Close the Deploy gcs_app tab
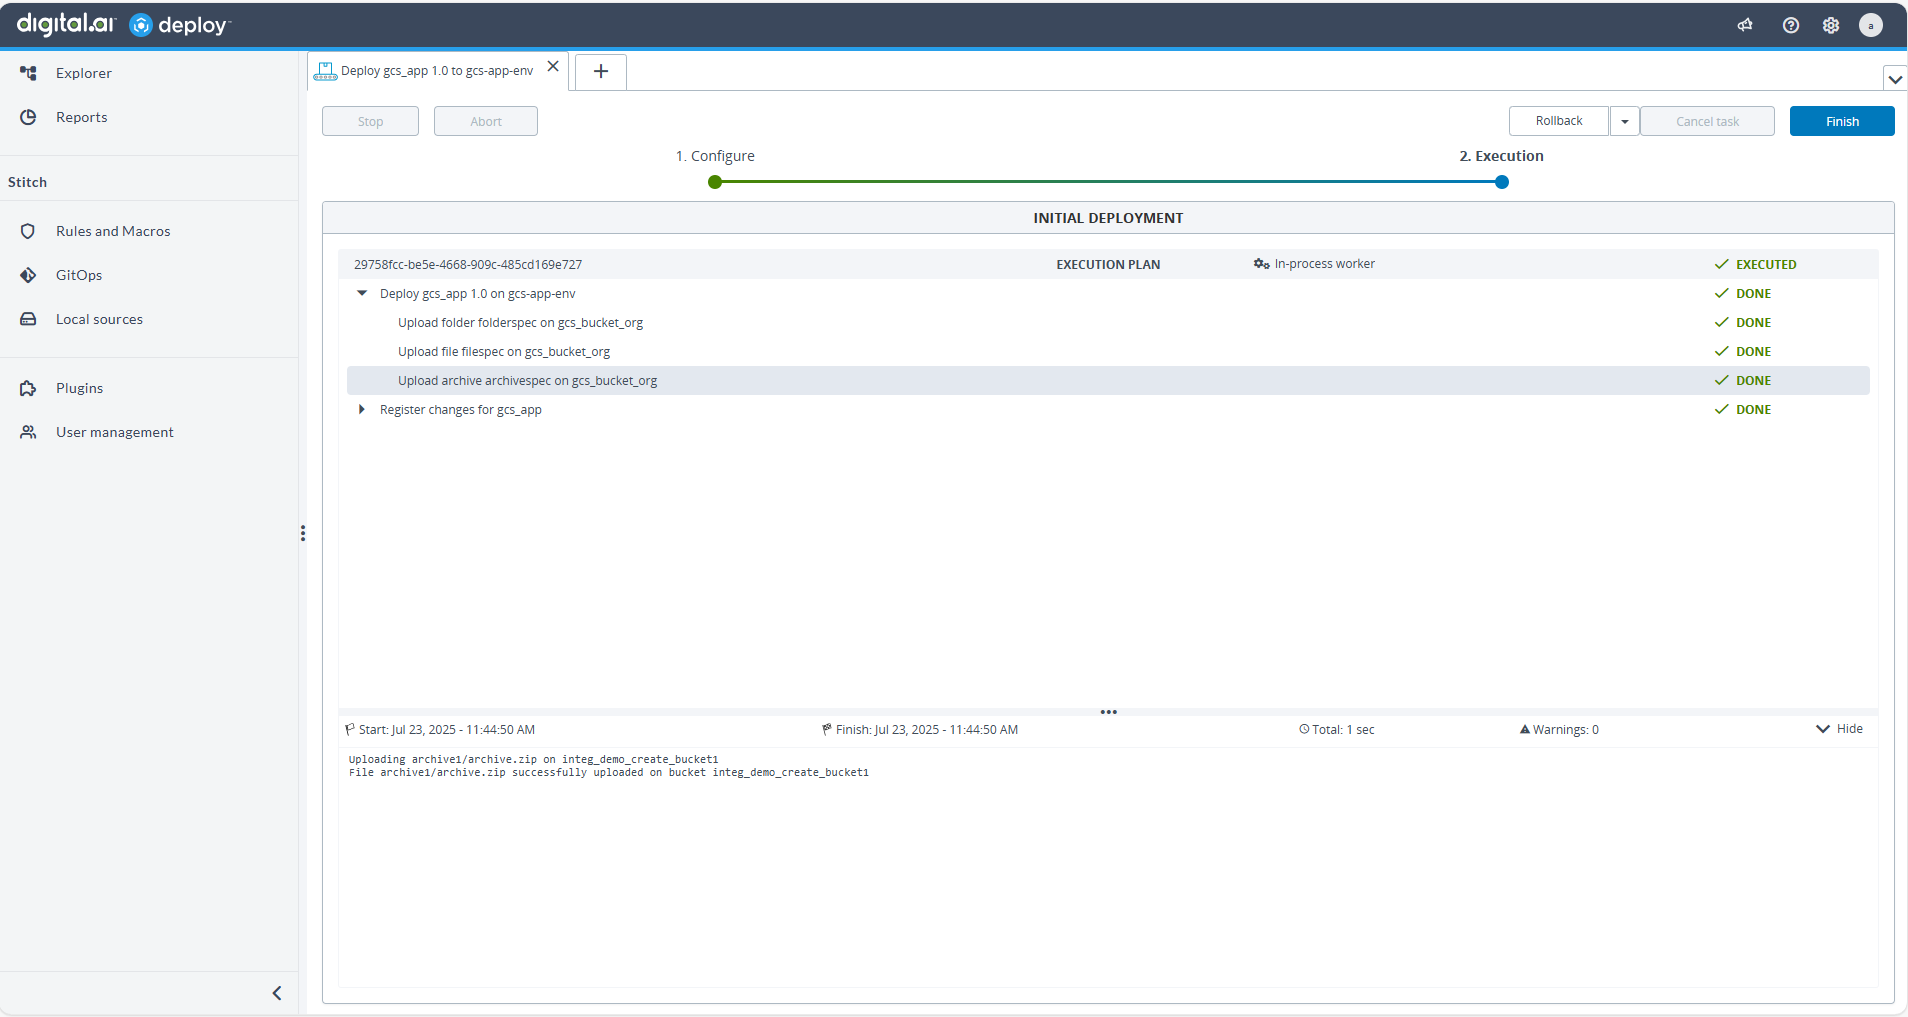1908x1017 pixels. tap(553, 67)
